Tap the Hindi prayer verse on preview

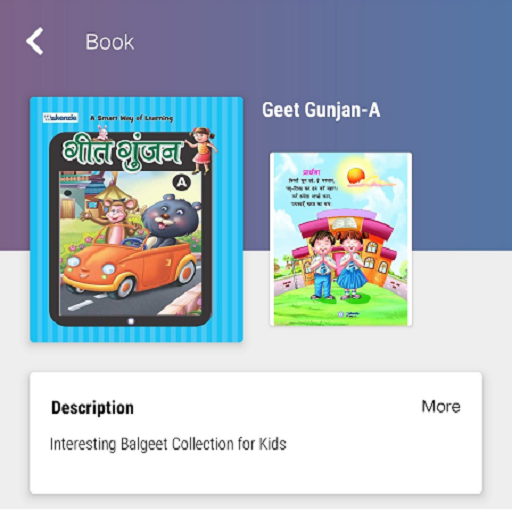312,189
